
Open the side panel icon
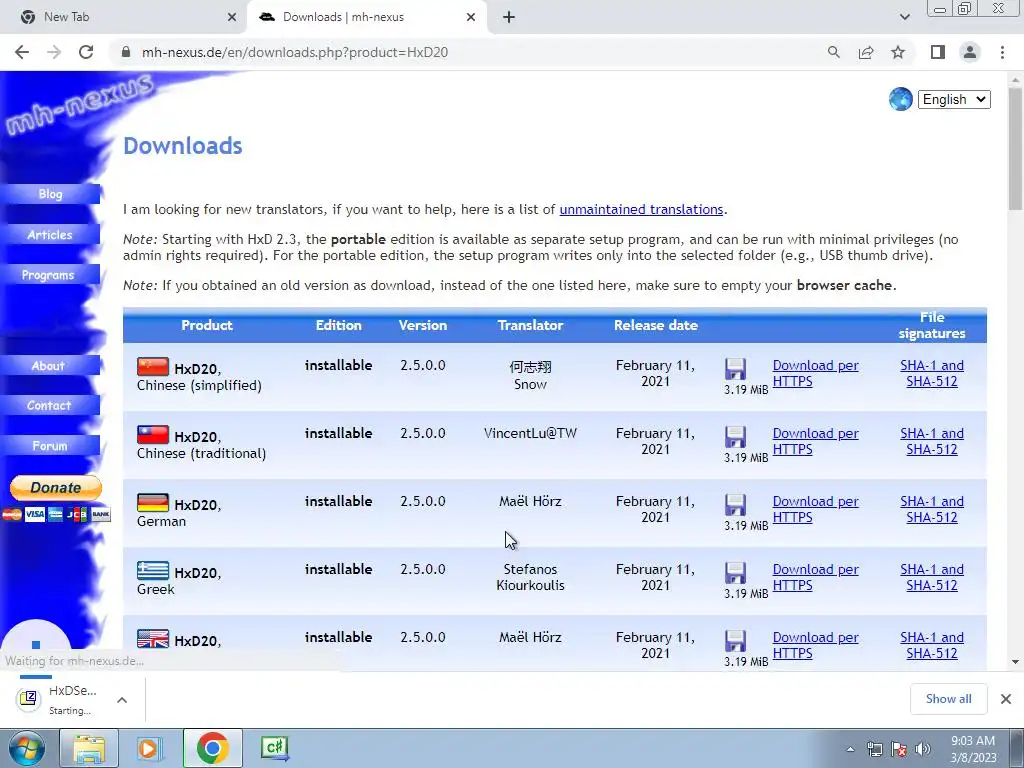[x=938, y=52]
